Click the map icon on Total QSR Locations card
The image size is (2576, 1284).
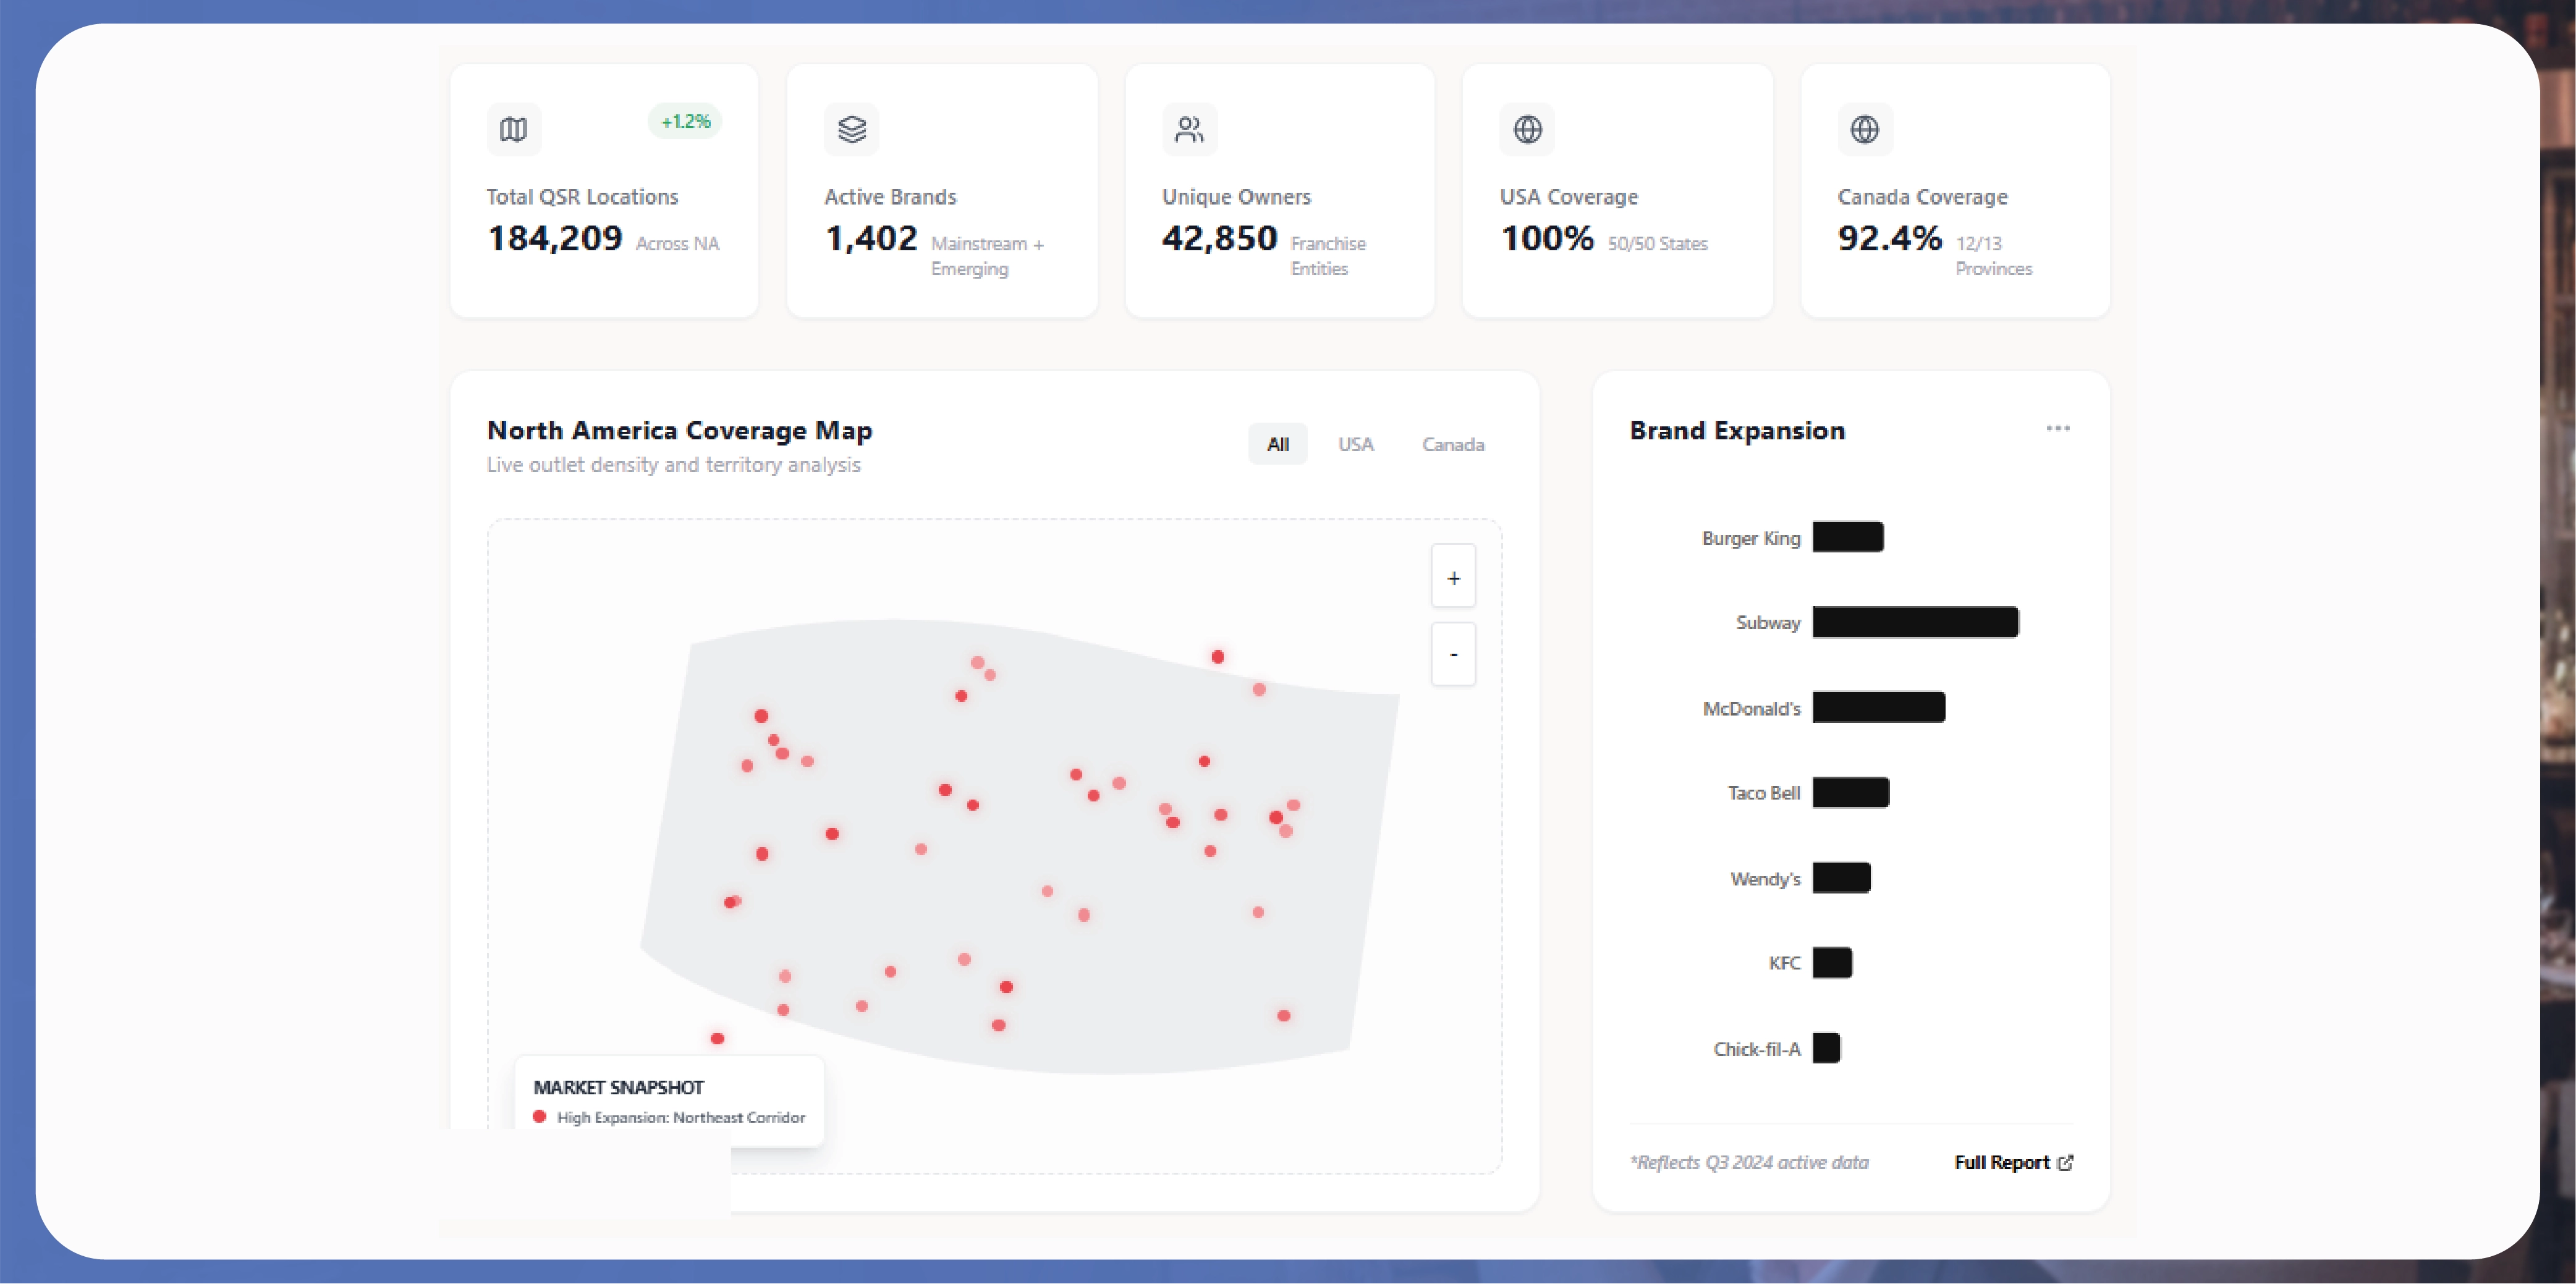[513, 129]
